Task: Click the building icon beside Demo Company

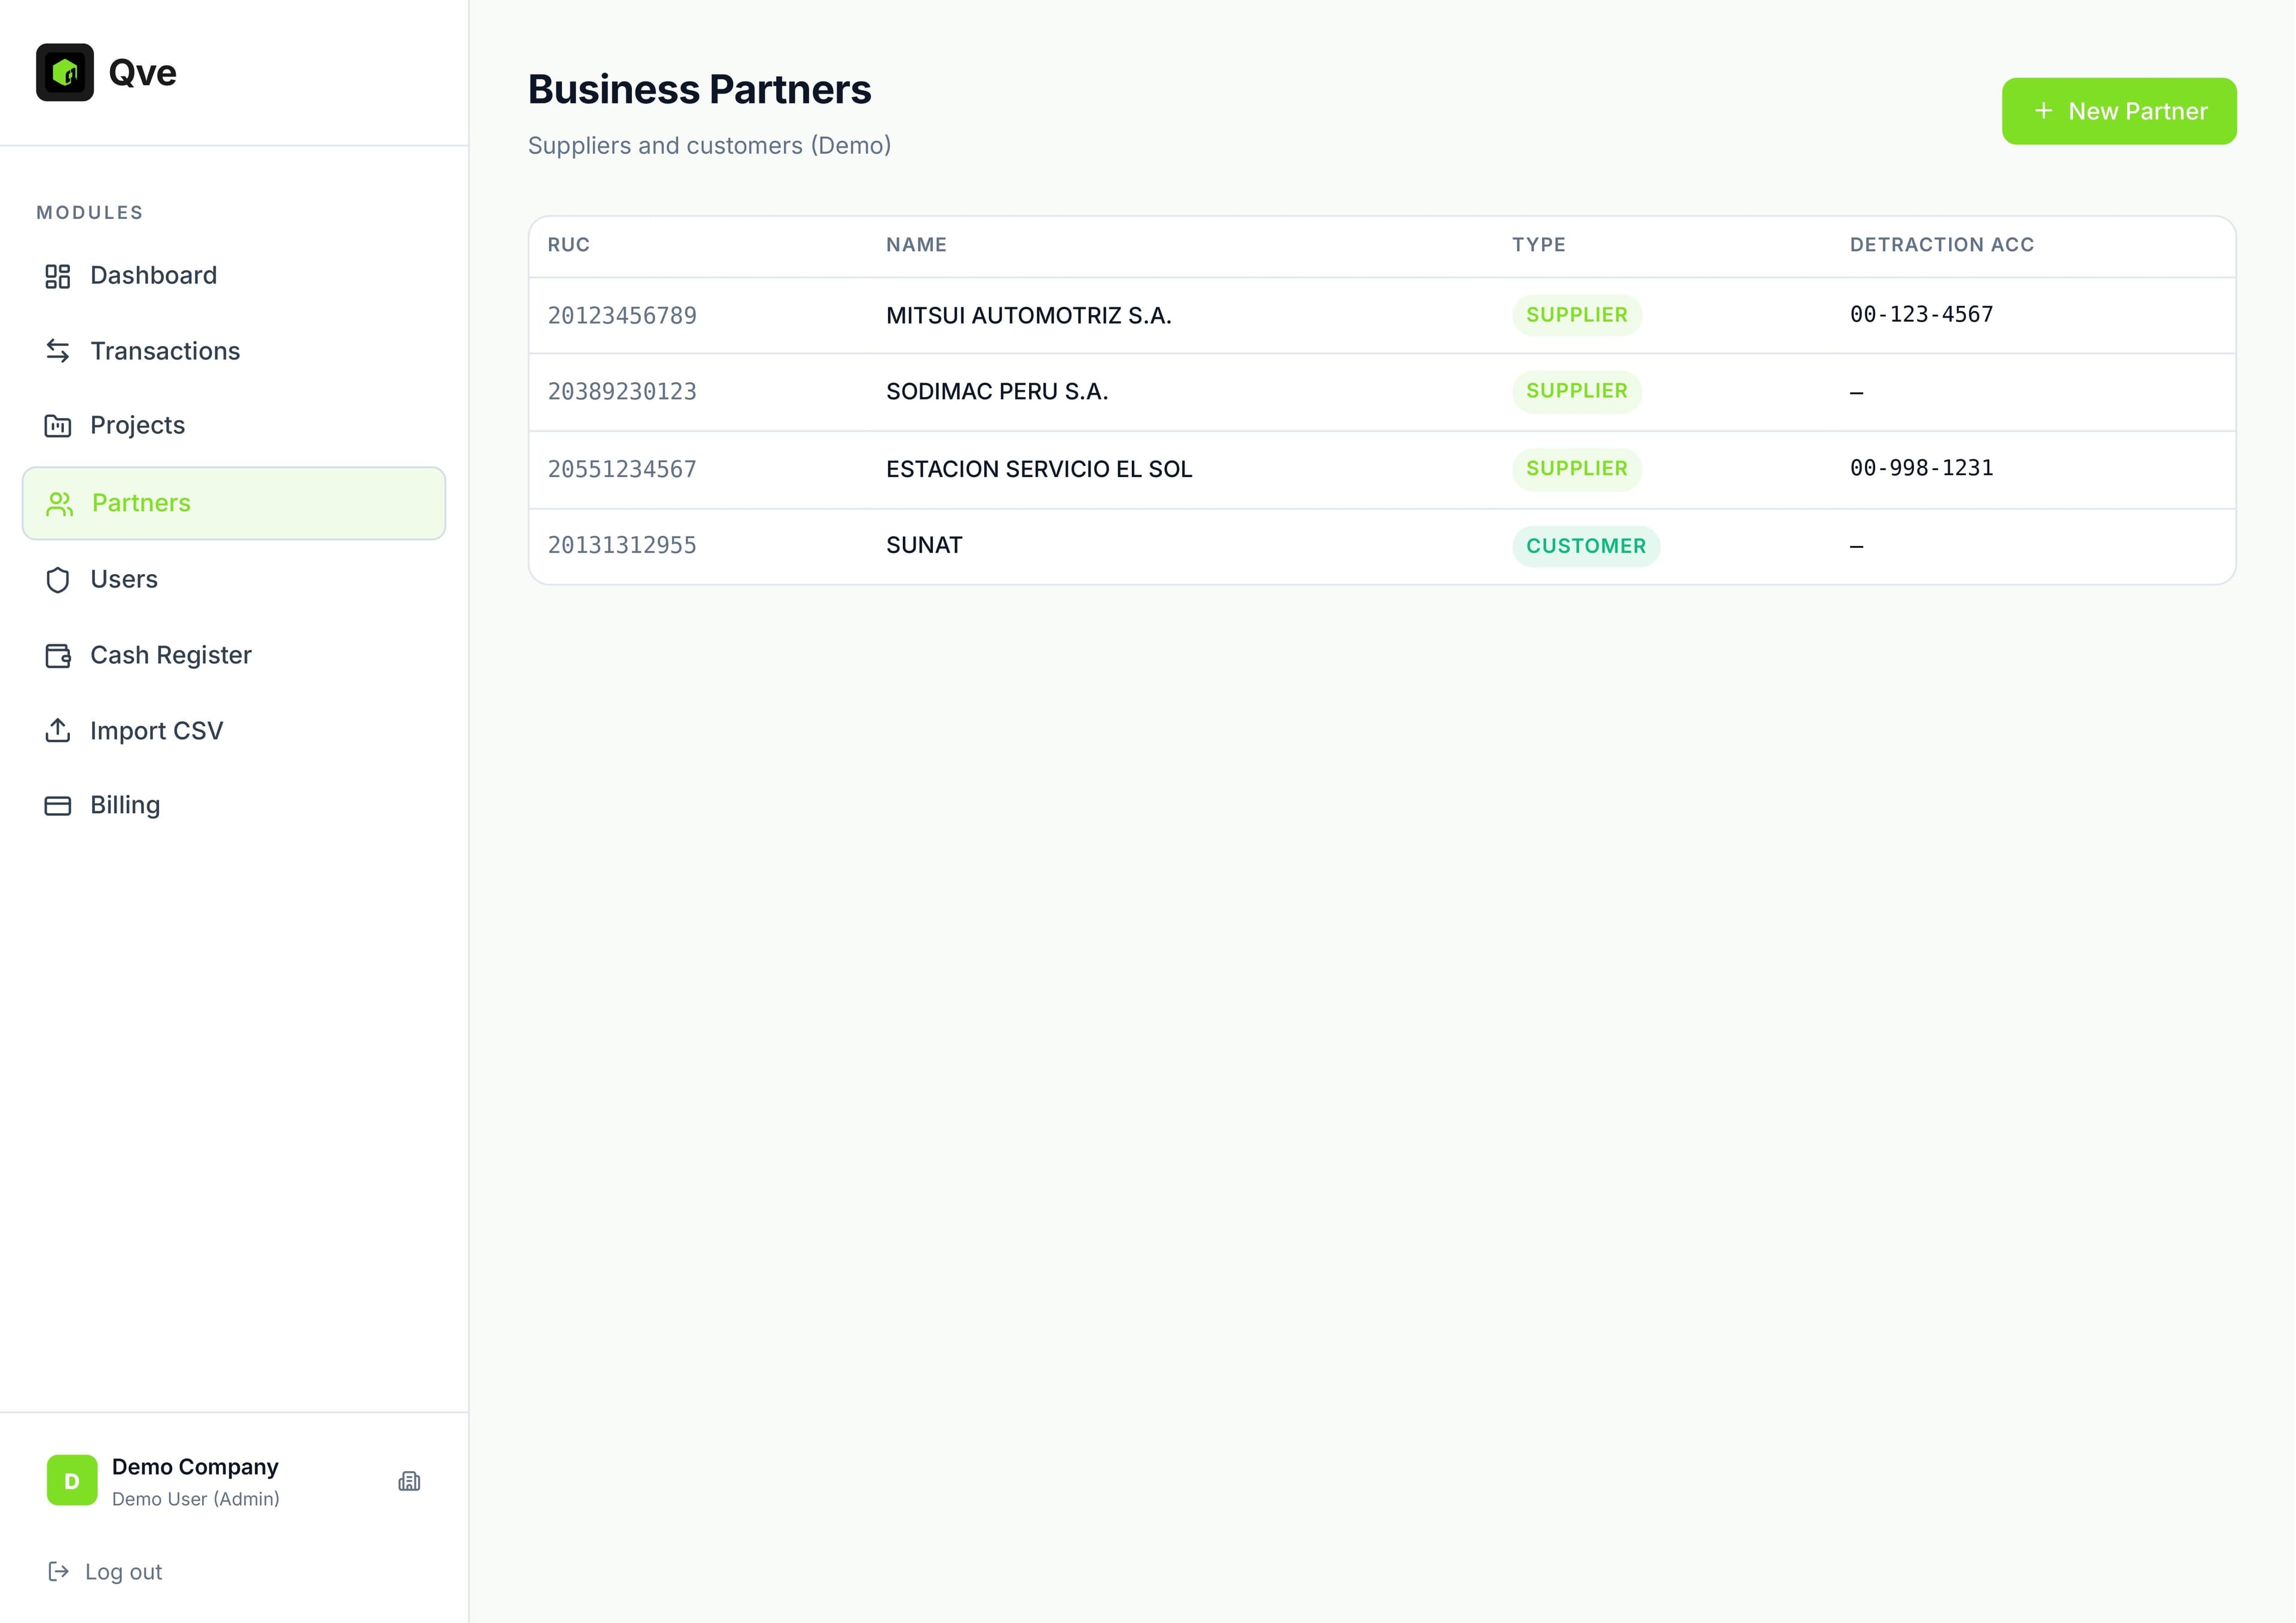Action: click(410, 1481)
